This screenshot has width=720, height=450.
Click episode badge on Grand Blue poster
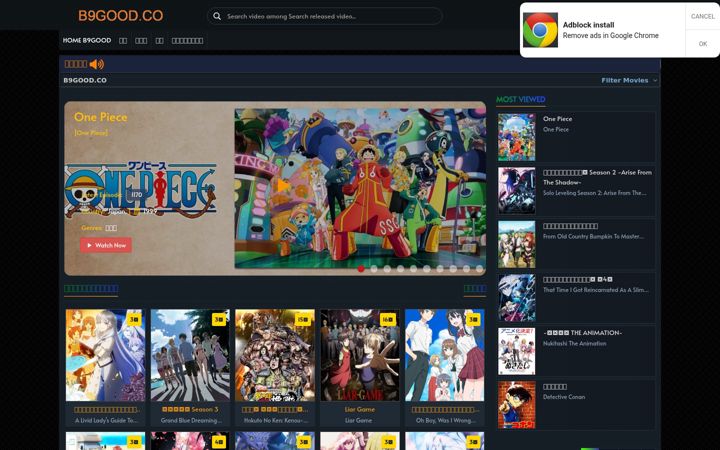[219, 320]
